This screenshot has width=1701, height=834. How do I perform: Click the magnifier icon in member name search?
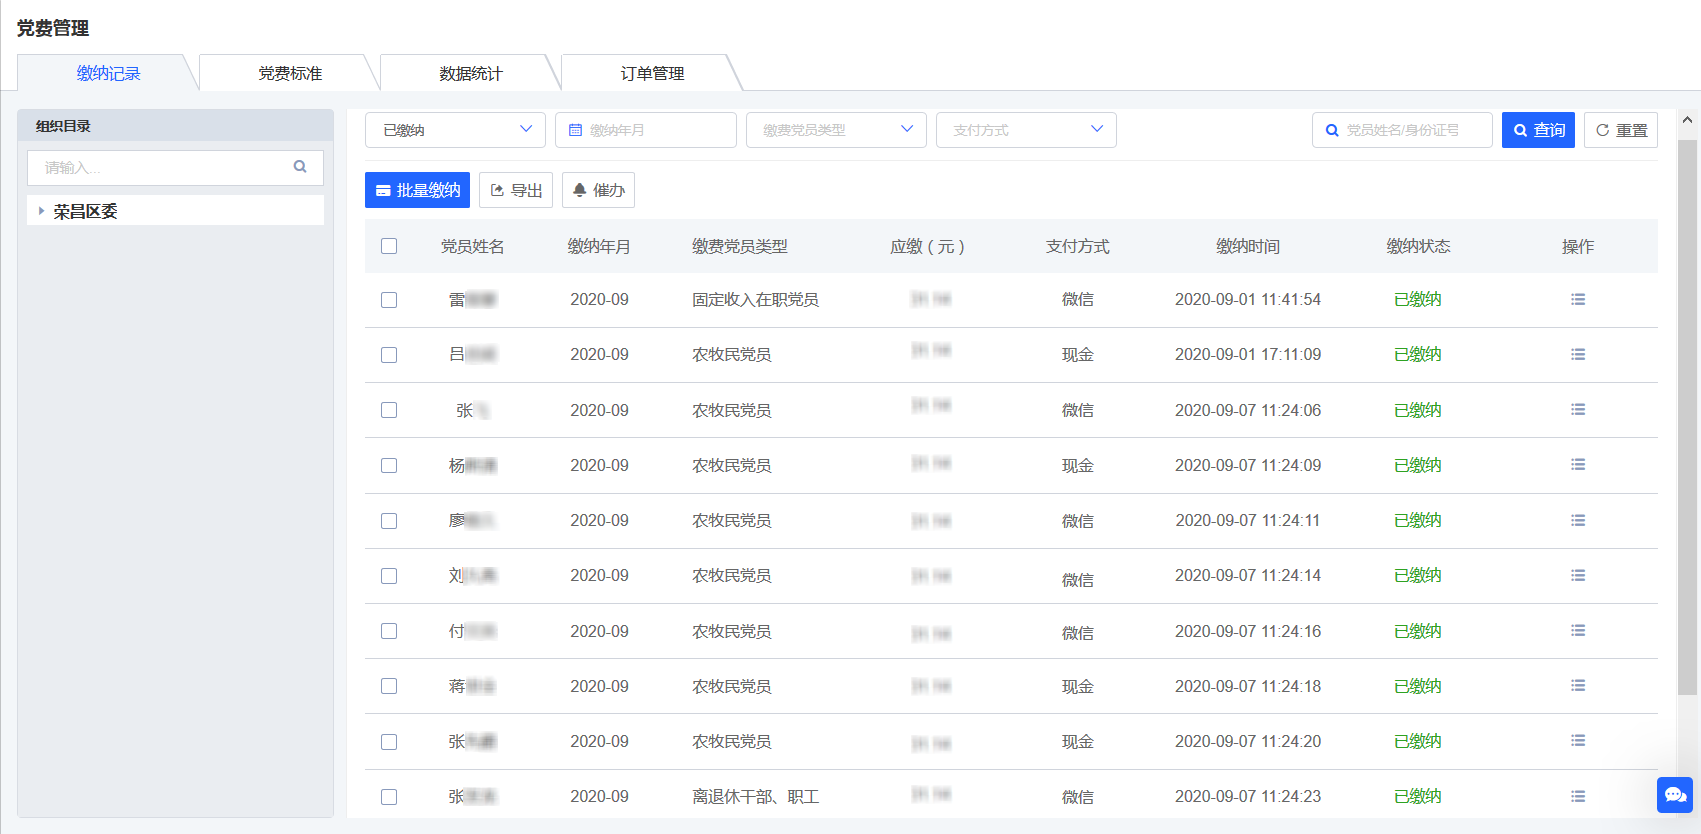click(x=1332, y=130)
